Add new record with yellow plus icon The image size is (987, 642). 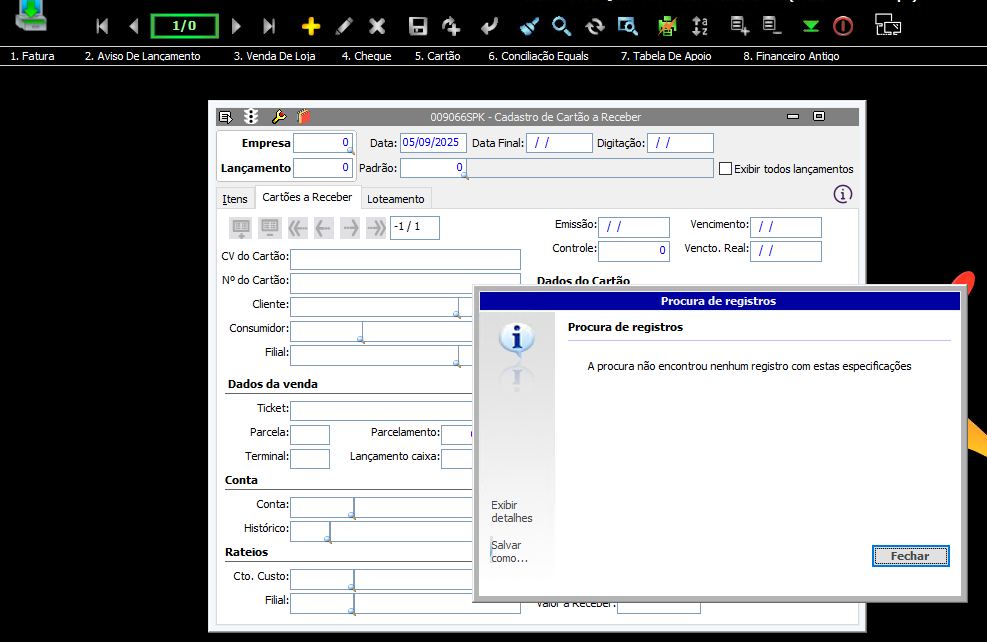[x=311, y=26]
